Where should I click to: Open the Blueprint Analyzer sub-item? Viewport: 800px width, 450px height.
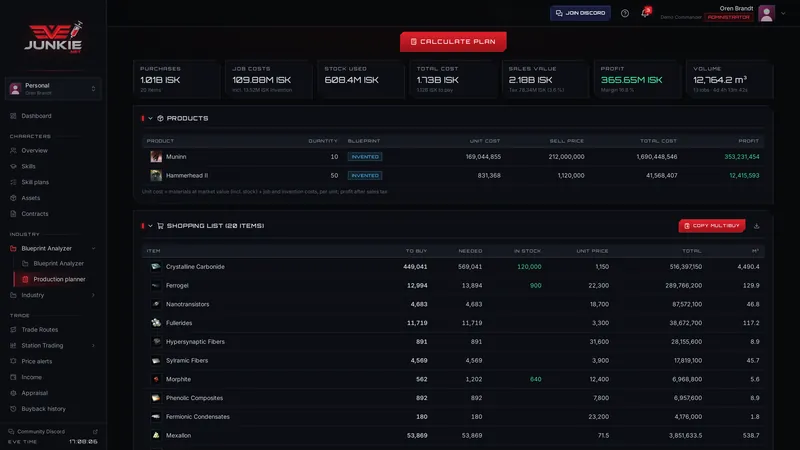(x=58, y=263)
